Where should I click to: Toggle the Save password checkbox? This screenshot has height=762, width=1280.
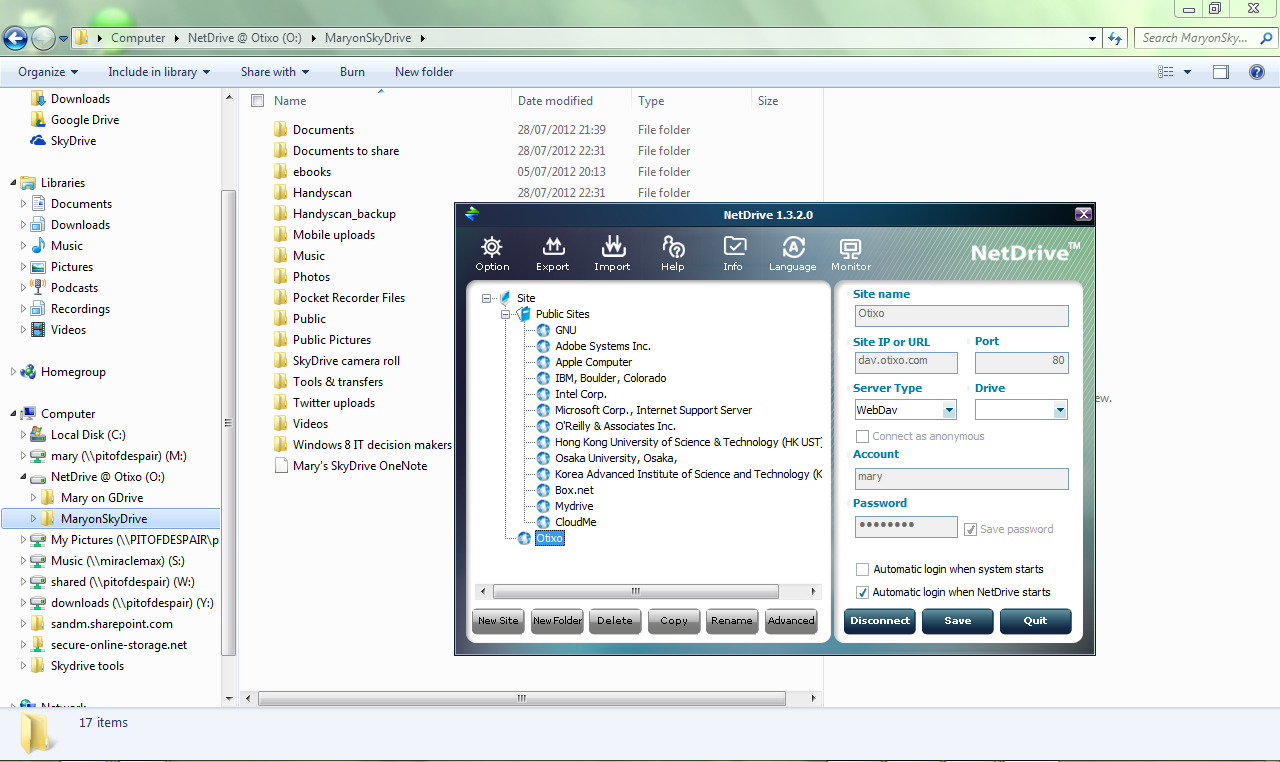970,529
